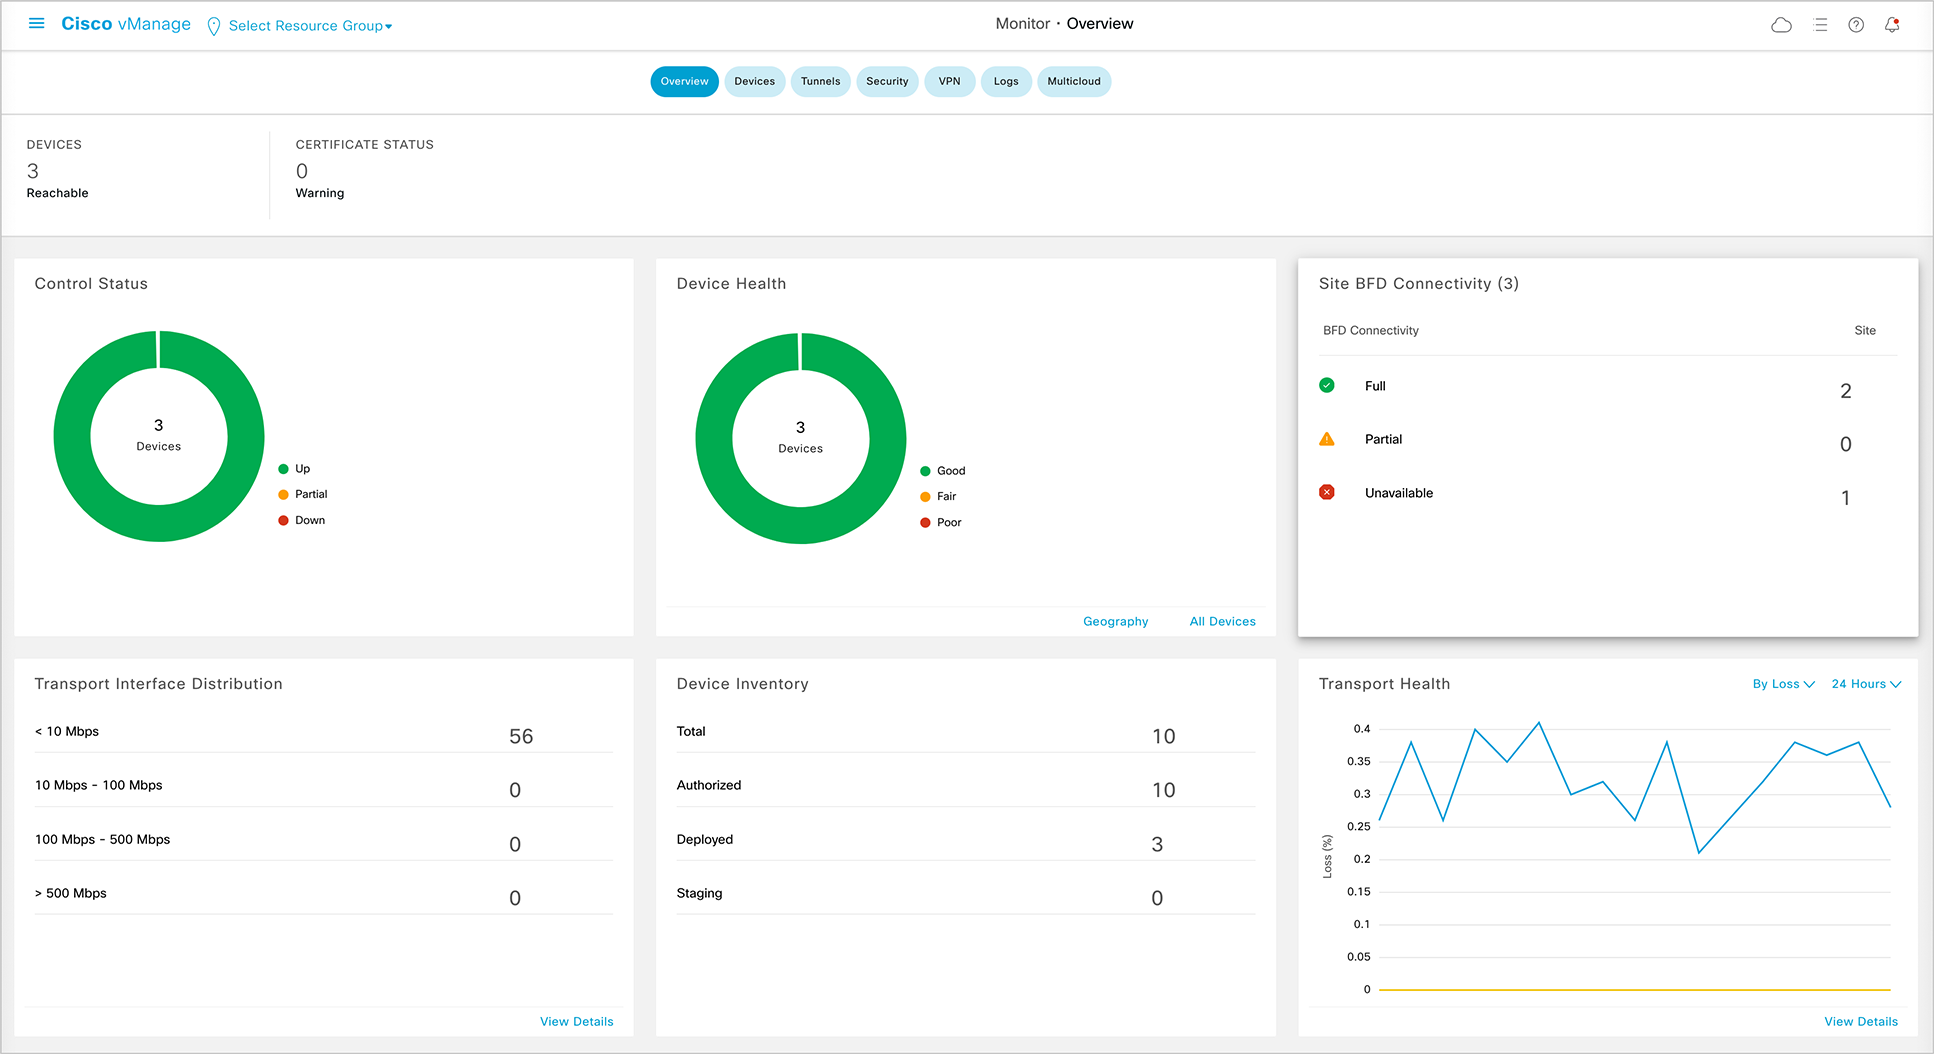
Task: Click View Details under Transport Interface Distribution
Action: (576, 1022)
